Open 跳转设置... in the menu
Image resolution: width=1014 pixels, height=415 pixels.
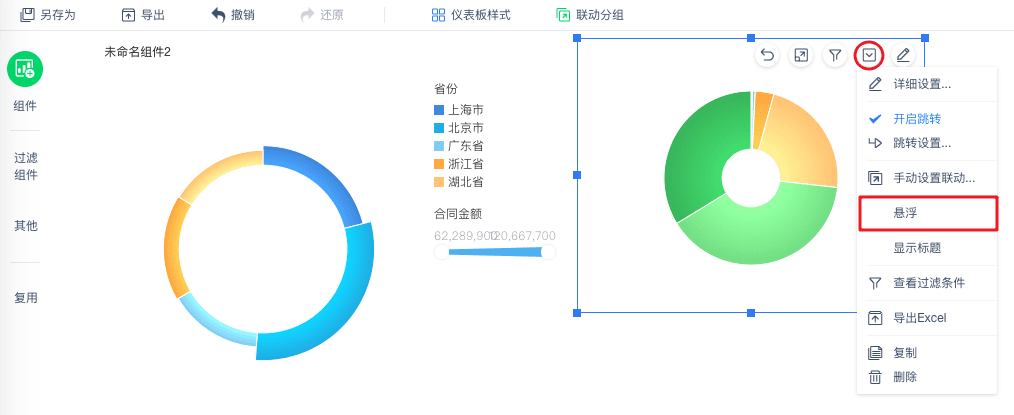[926, 143]
